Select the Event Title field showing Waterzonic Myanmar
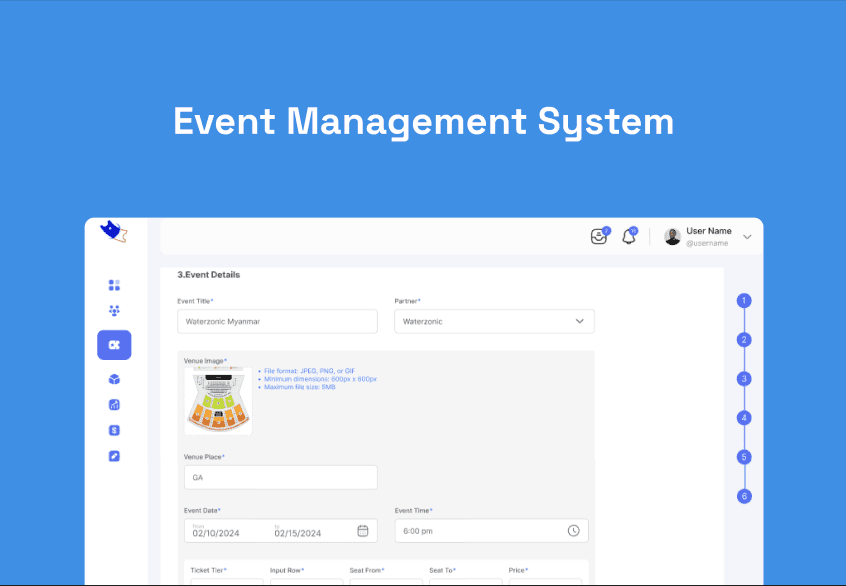 (x=277, y=321)
